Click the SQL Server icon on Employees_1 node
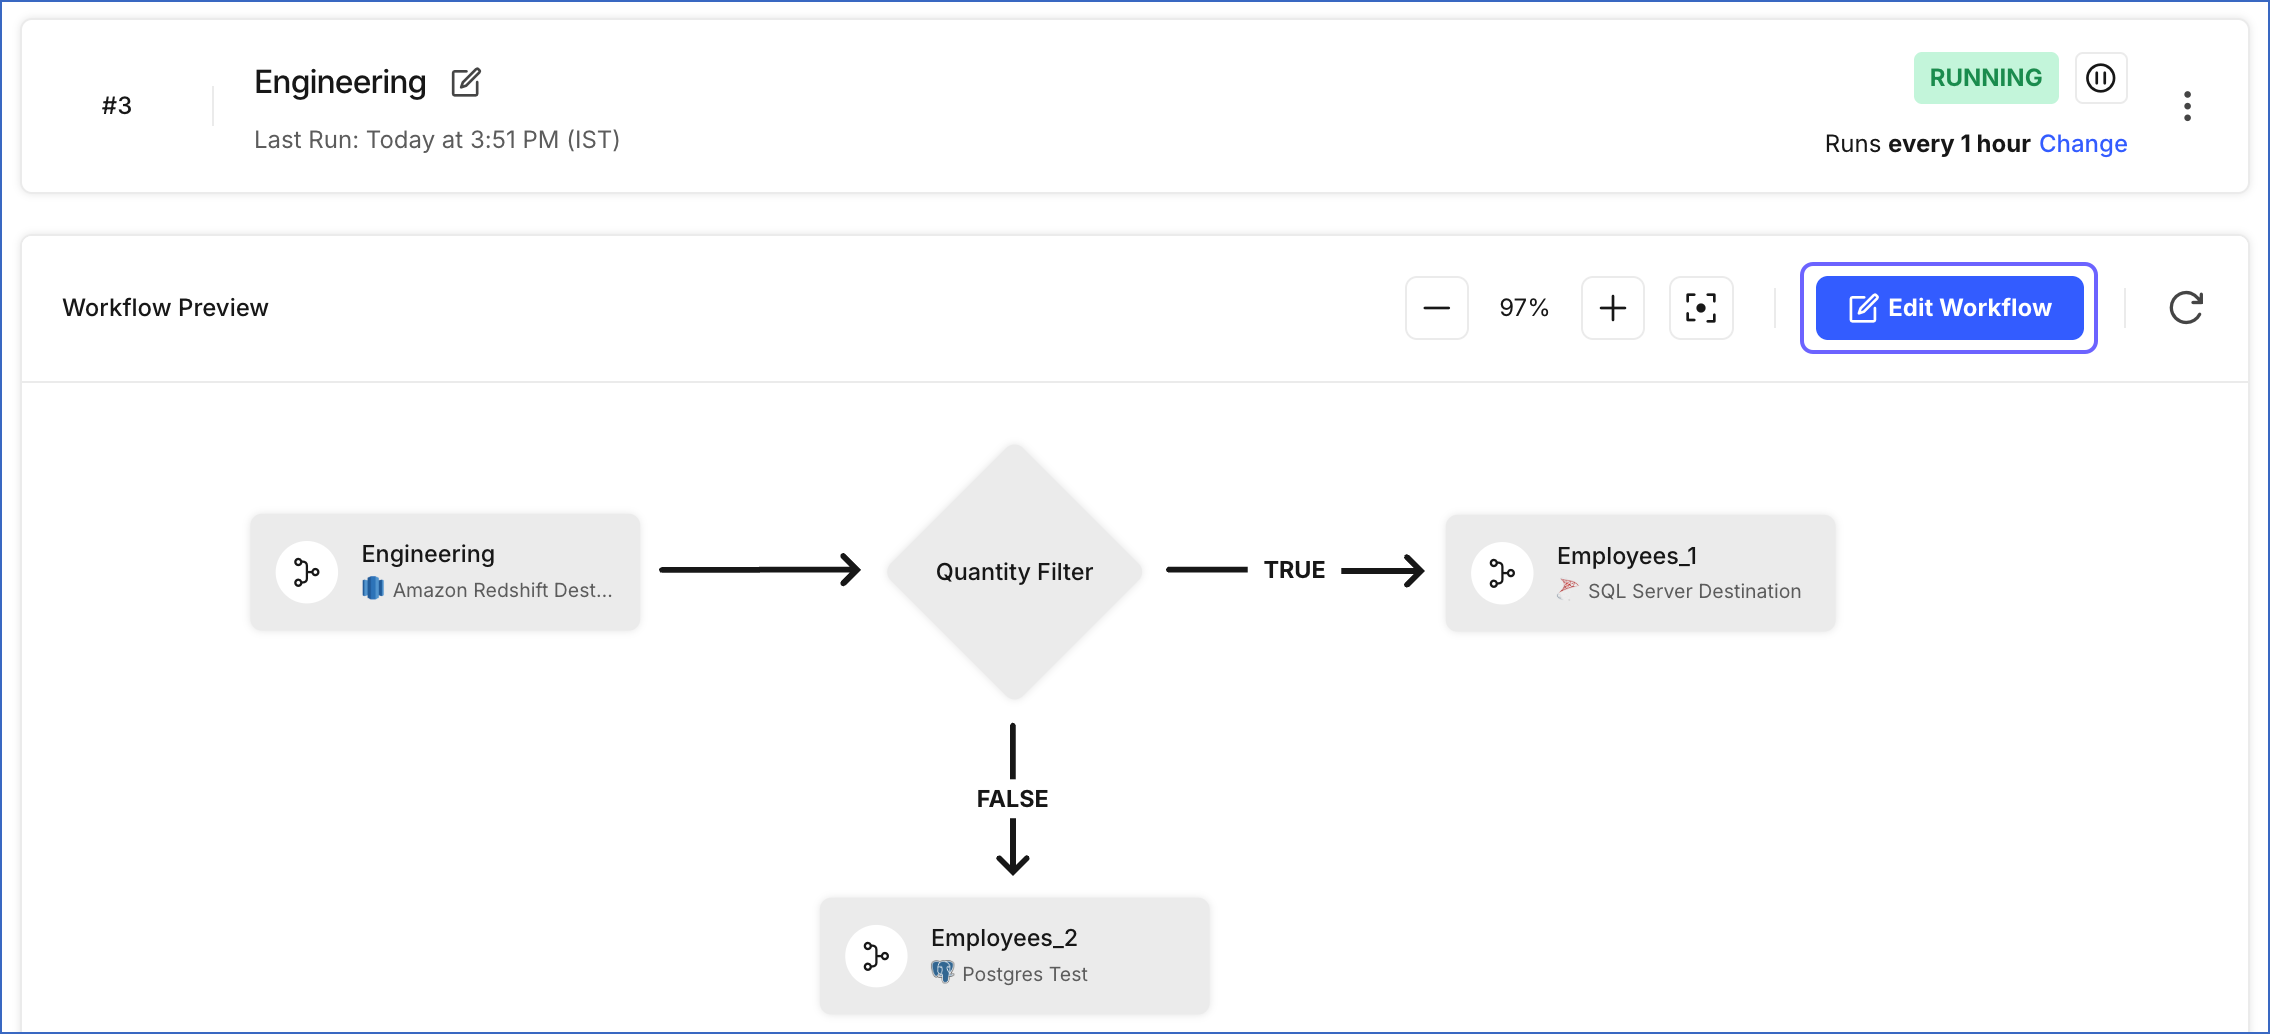This screenshot has width=2270, height=1034. click(x=1566, y=591)
